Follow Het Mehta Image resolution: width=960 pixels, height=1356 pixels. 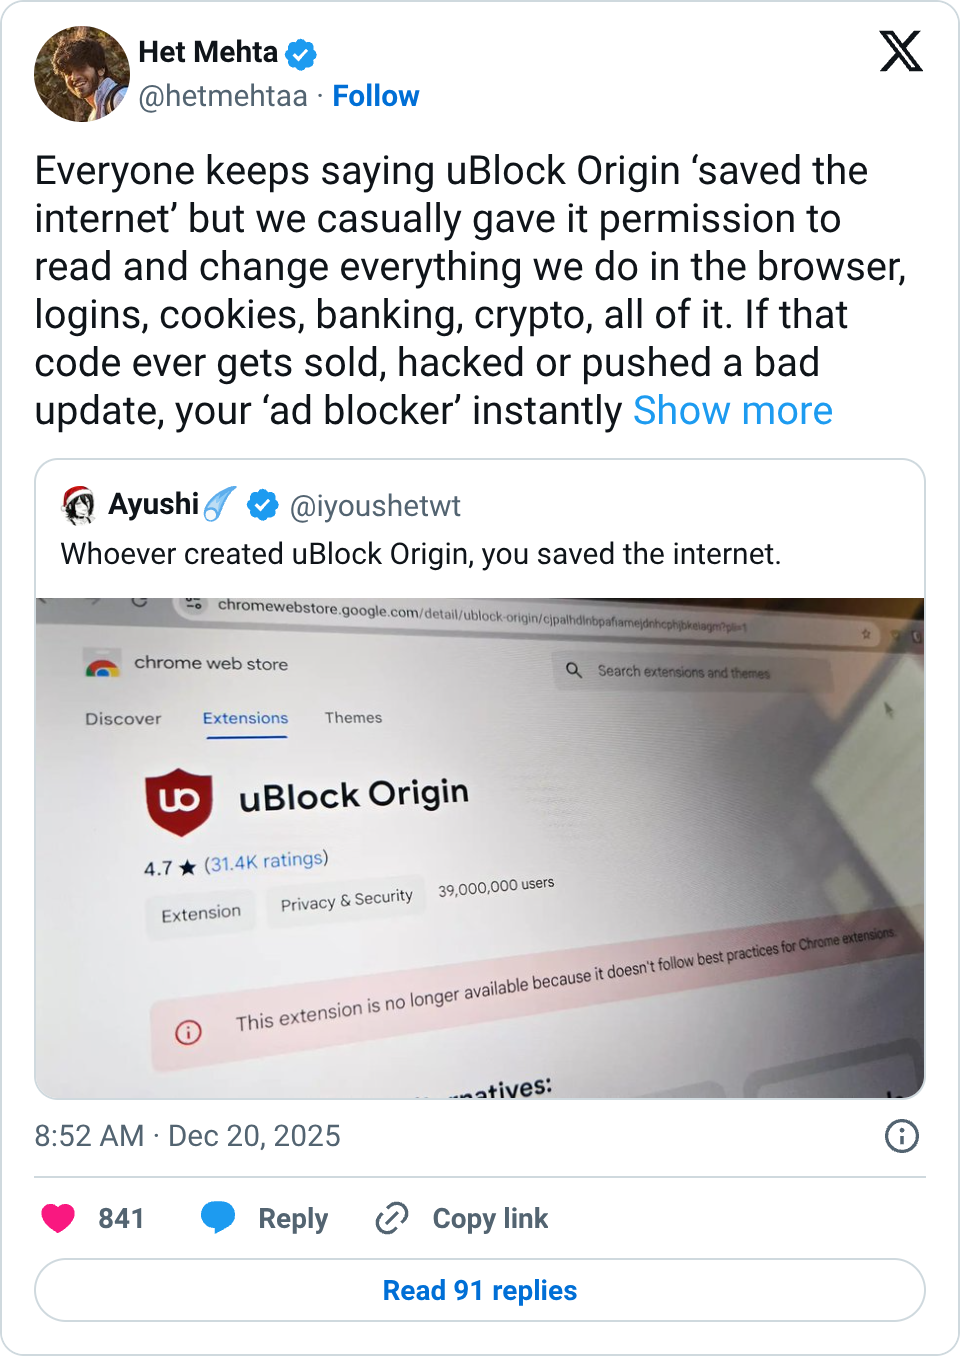[x=375, y=96]
